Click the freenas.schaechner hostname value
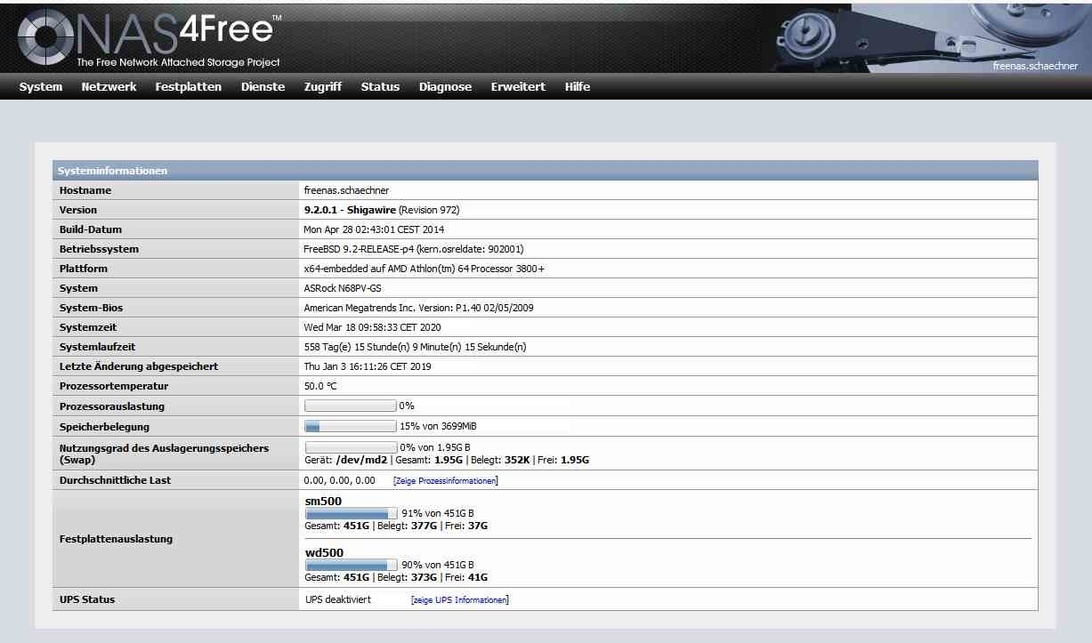1092x643 pixels. click(345, 190)
